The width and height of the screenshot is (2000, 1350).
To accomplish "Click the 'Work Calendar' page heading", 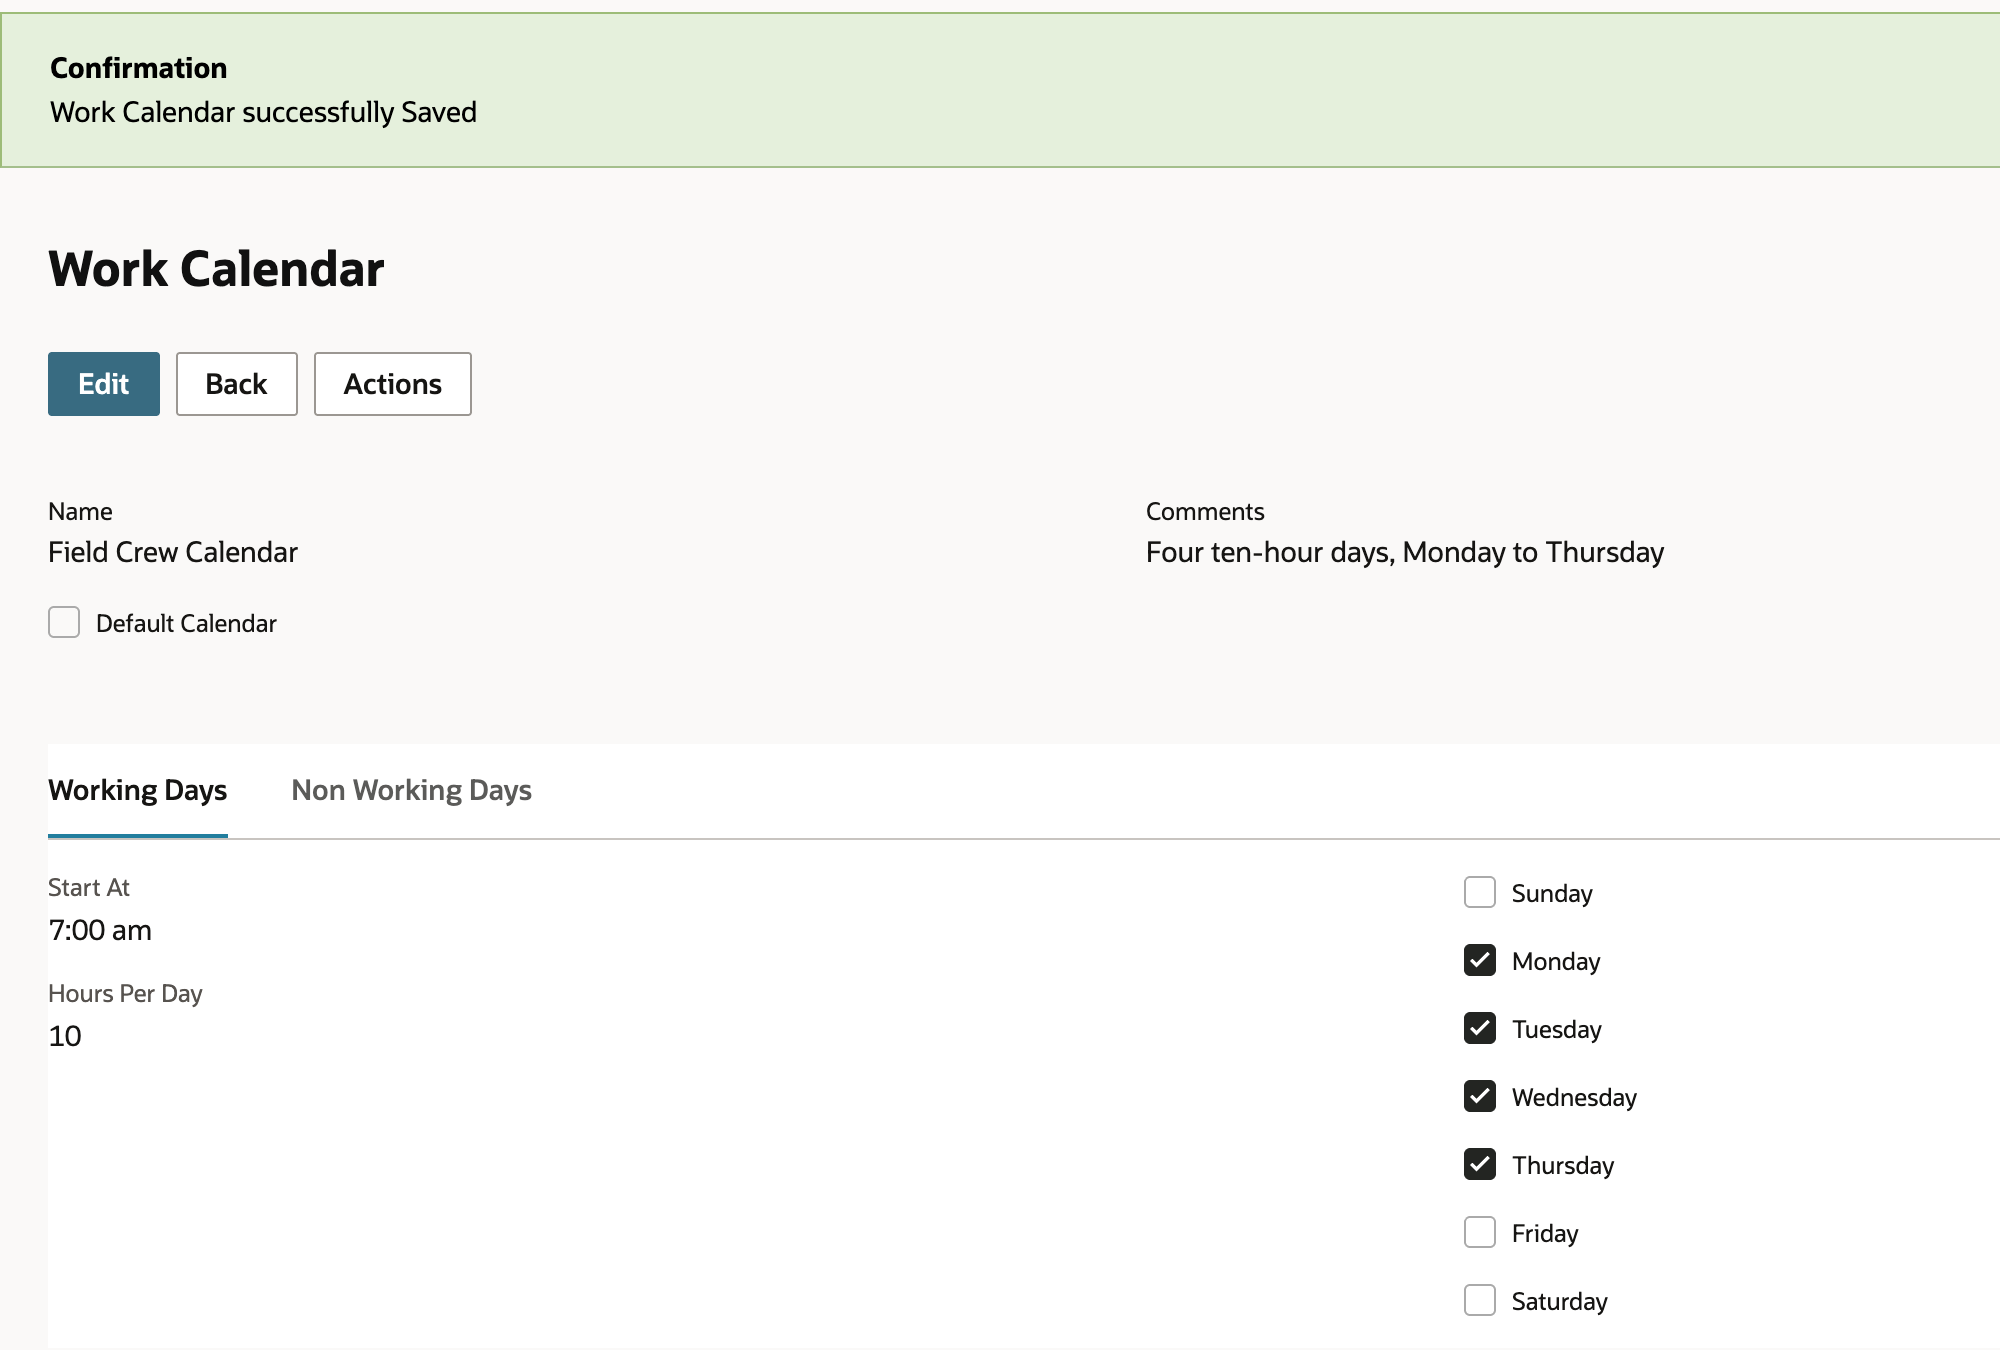I will pos(216,269).
